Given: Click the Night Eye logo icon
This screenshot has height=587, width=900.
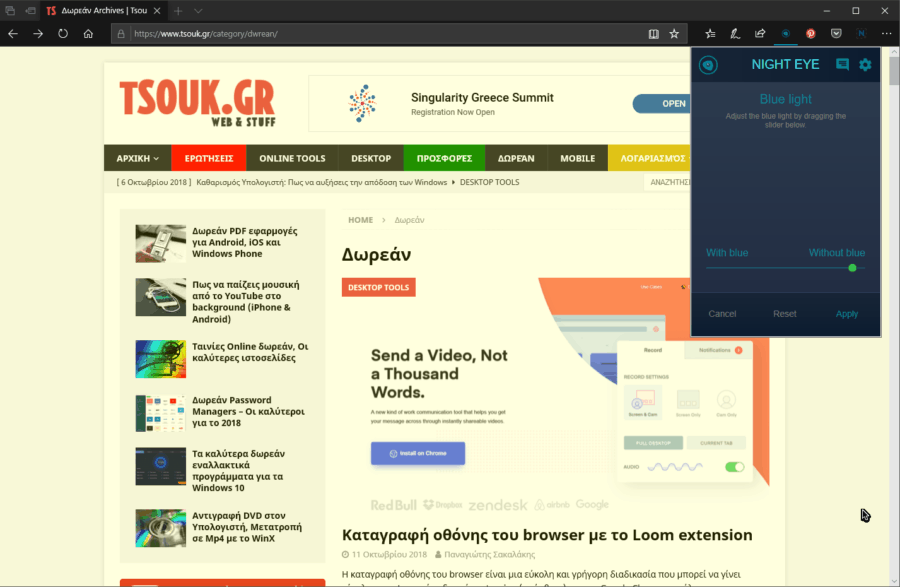Looking at the screenshot, I should tap(708, 65).
